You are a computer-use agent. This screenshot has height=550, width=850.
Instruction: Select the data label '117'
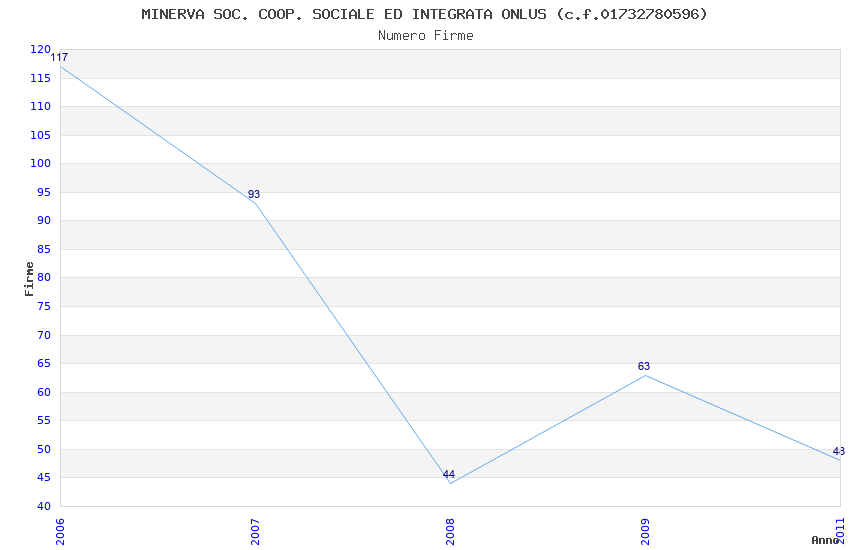pyautogui.click(x=59, y=57)
